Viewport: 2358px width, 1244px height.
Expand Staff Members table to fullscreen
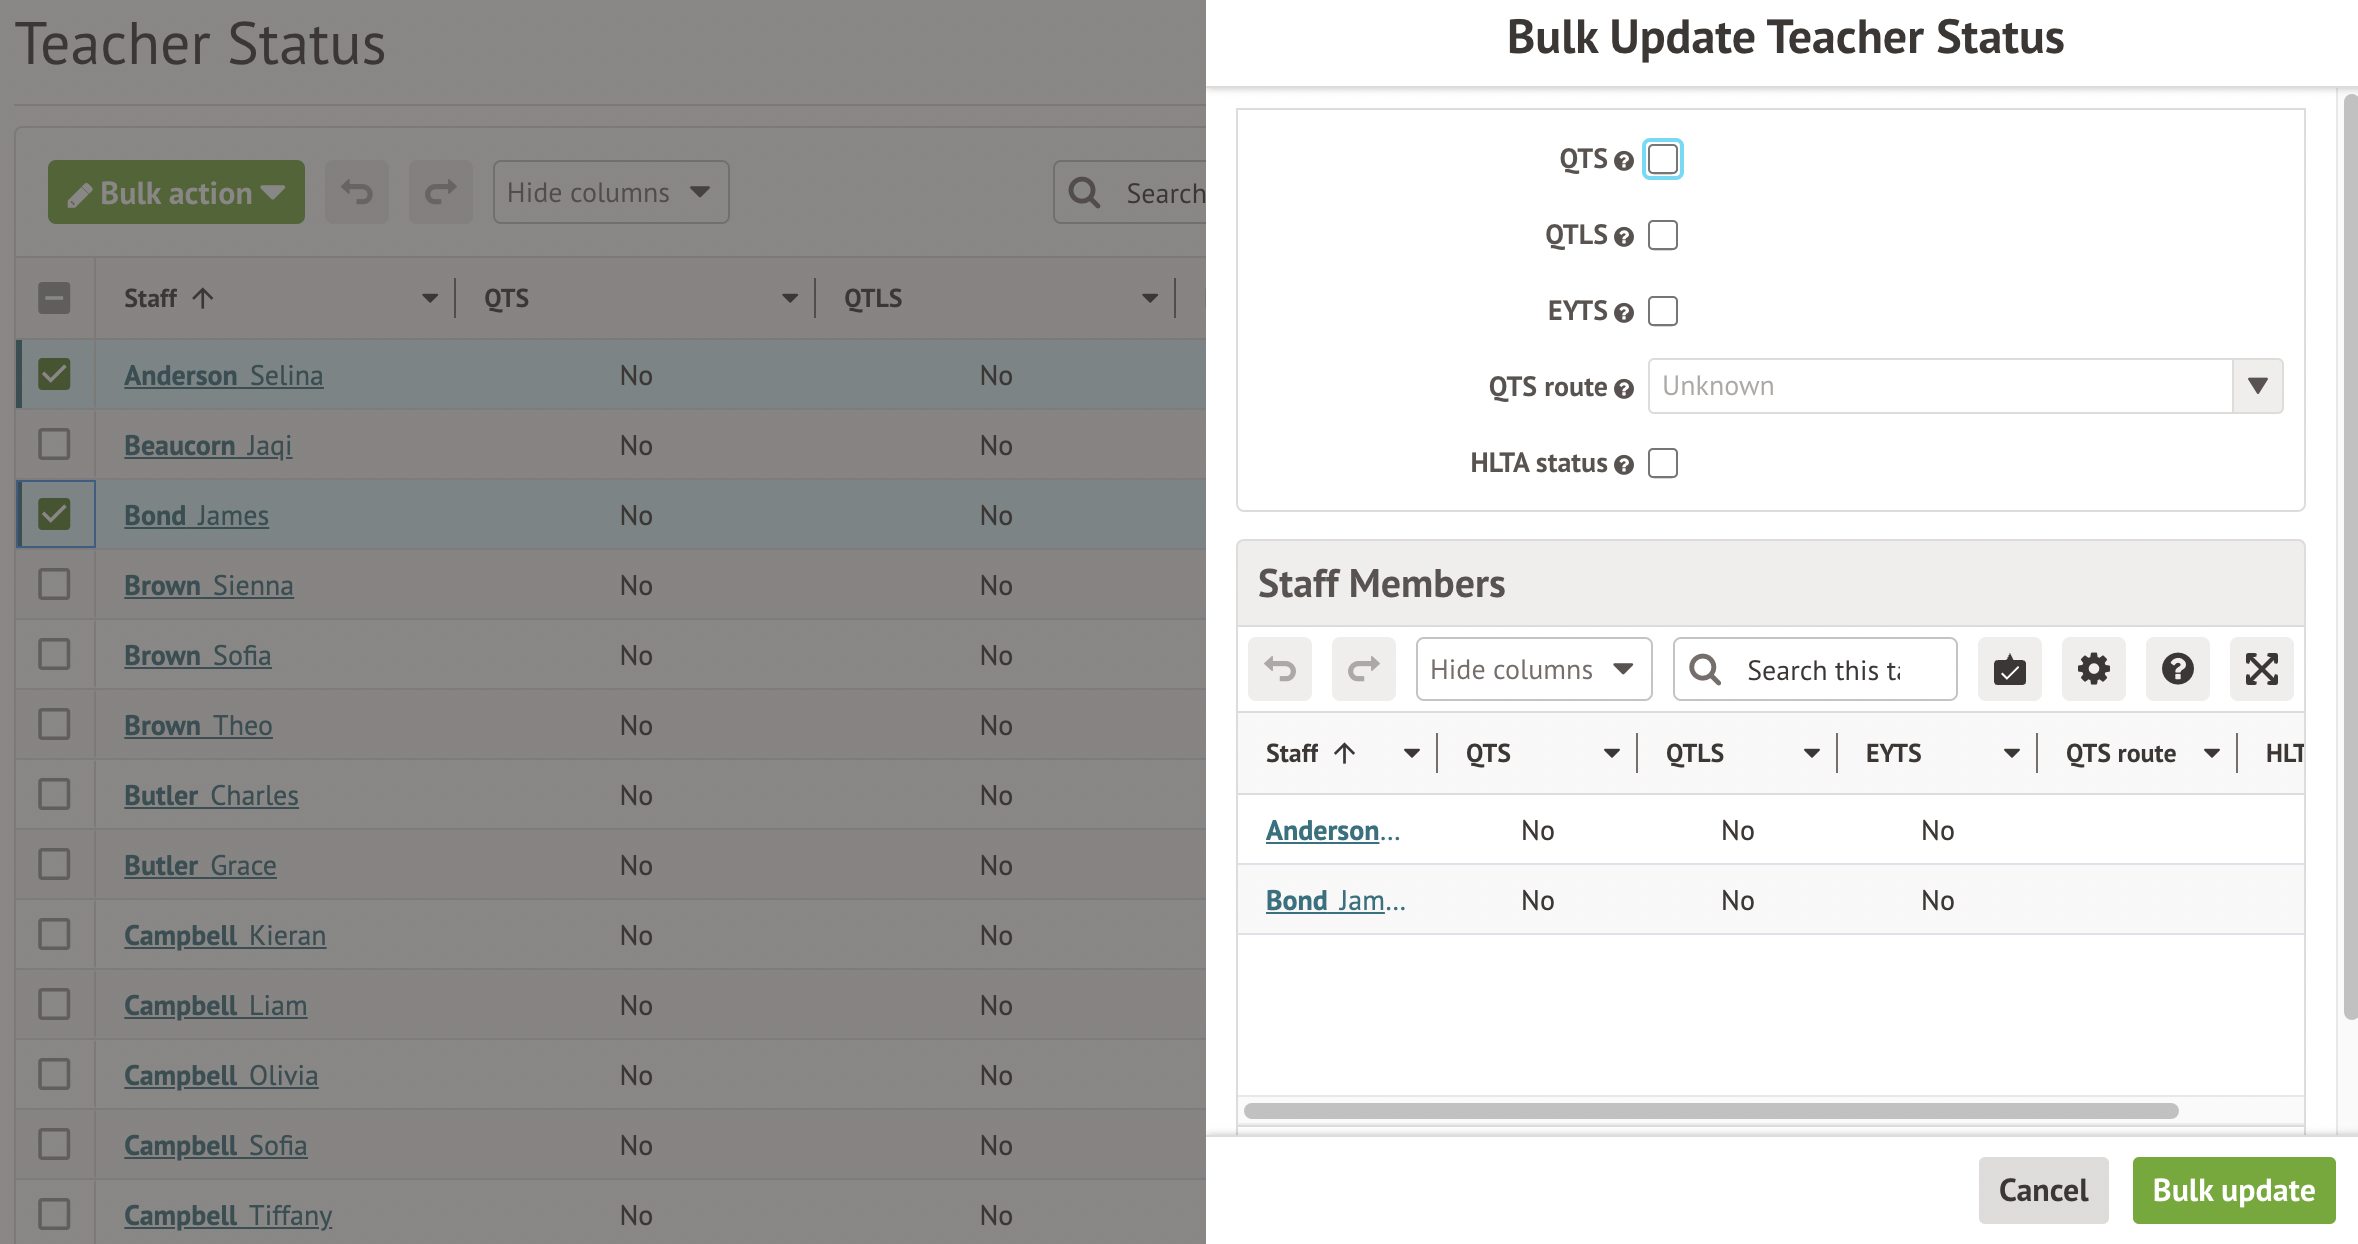(x=2261, y=669)
